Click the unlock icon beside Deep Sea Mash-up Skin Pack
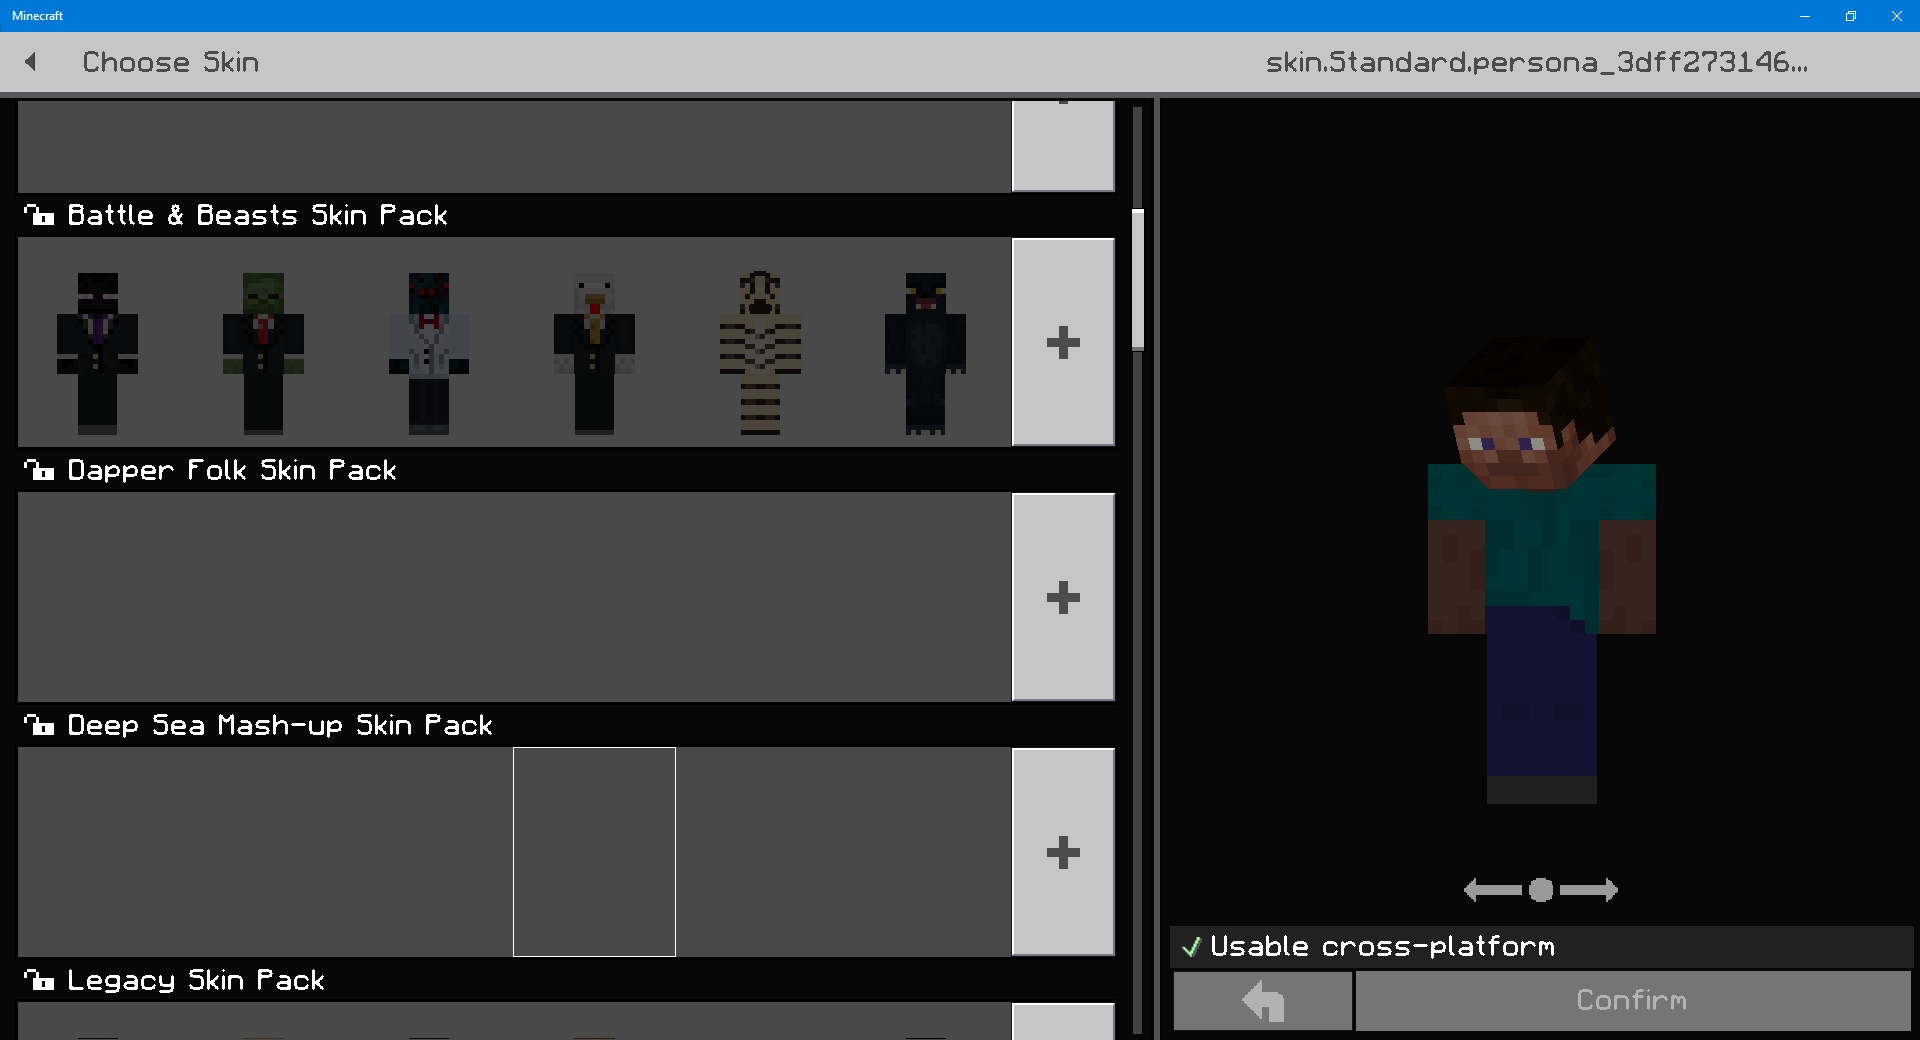This screenshot has height=1040, width=1920. pyautogui.click(x=39, y=725)
